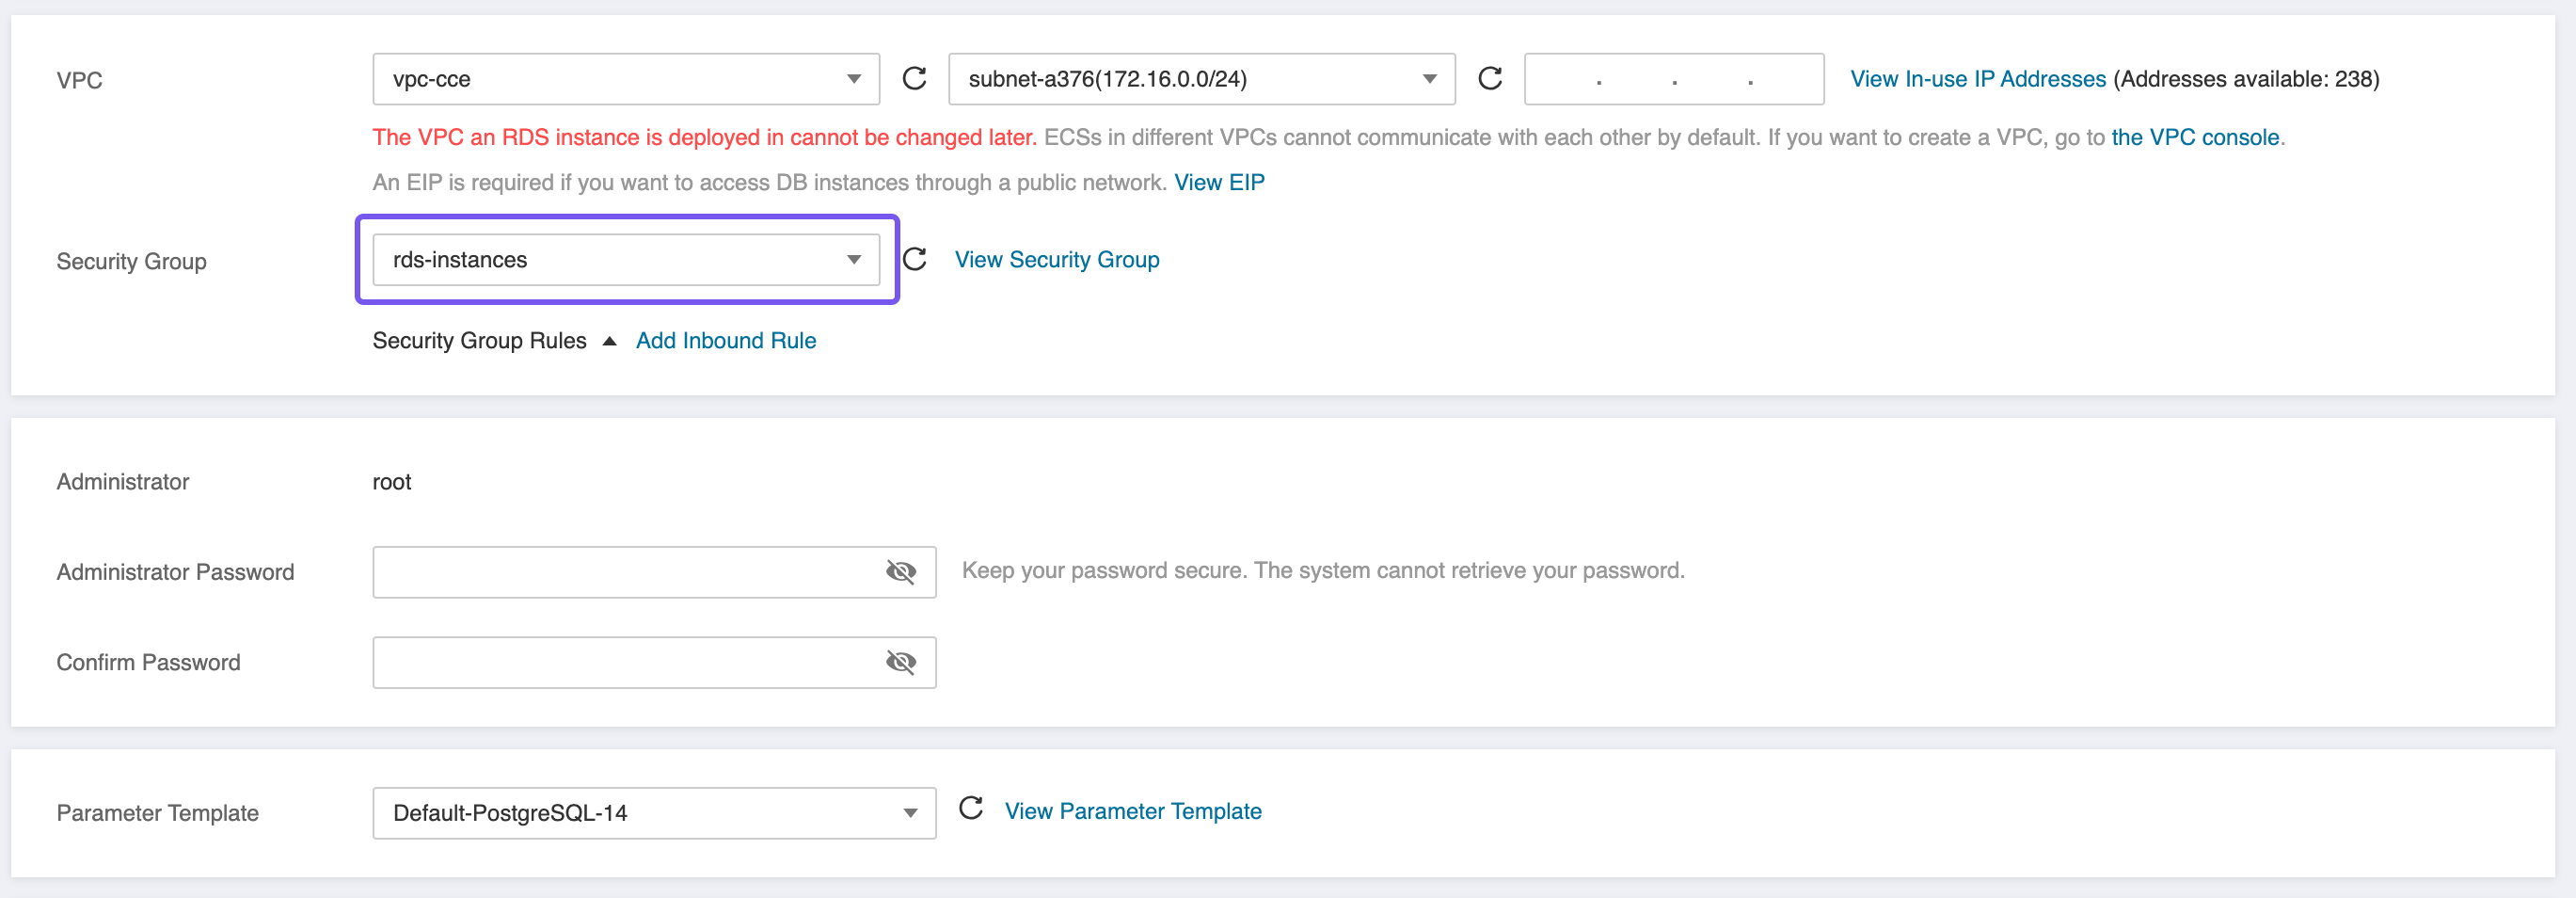This screenshot has height=898, width=2576.
Task: Collapse the Security Group Rules section
Action: click(609, 341)
